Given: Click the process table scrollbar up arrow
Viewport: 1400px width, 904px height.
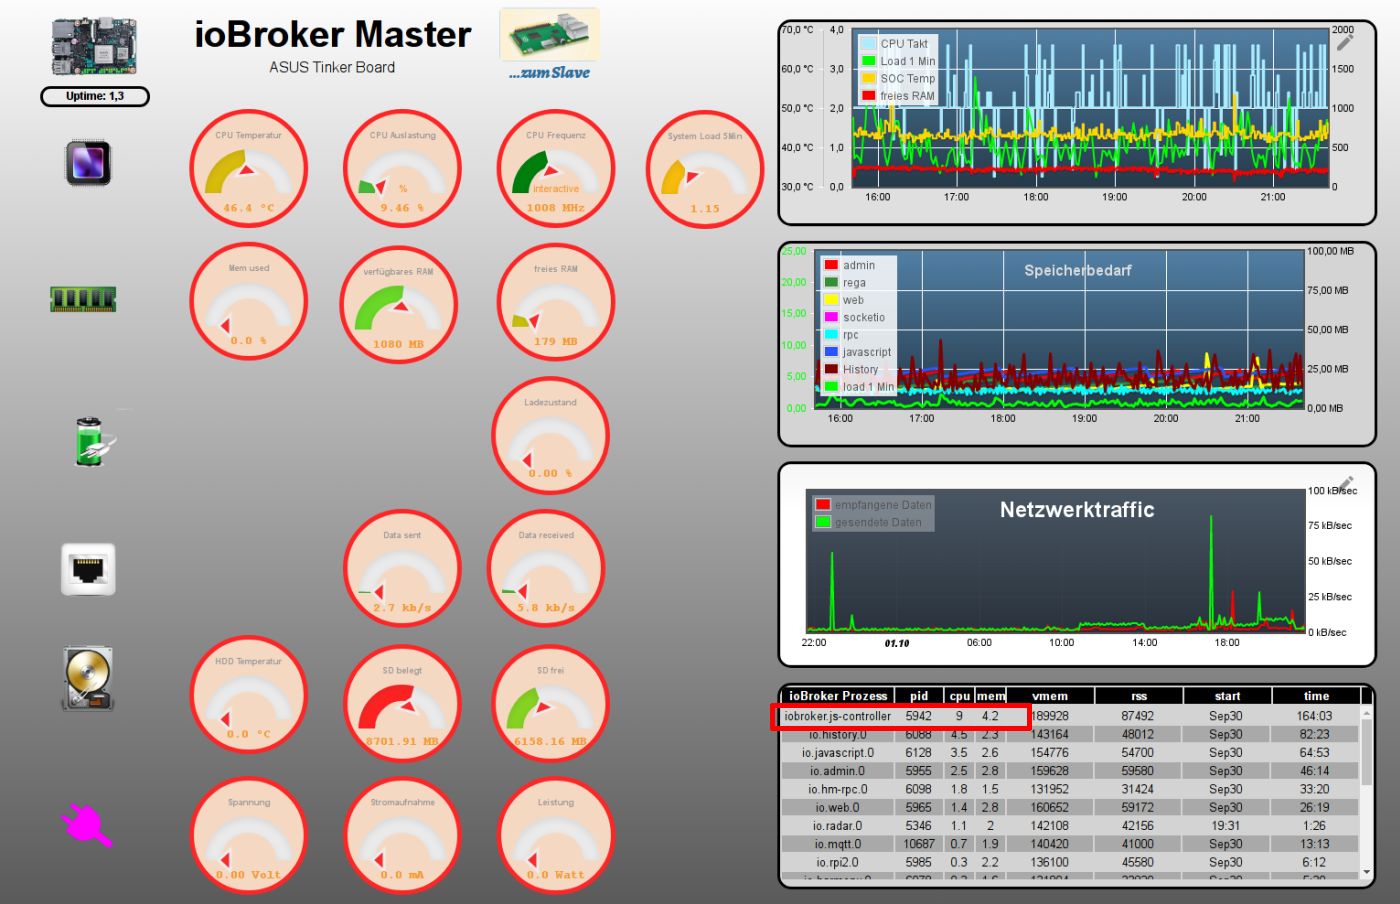Looking at the screenshot, I should point(1368,713).
